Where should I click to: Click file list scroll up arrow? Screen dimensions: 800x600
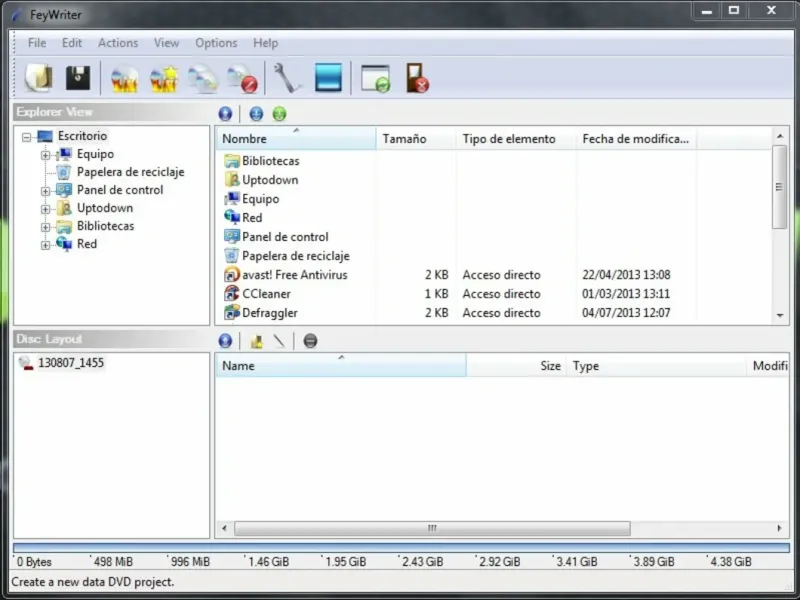click(x=780, y=136)
